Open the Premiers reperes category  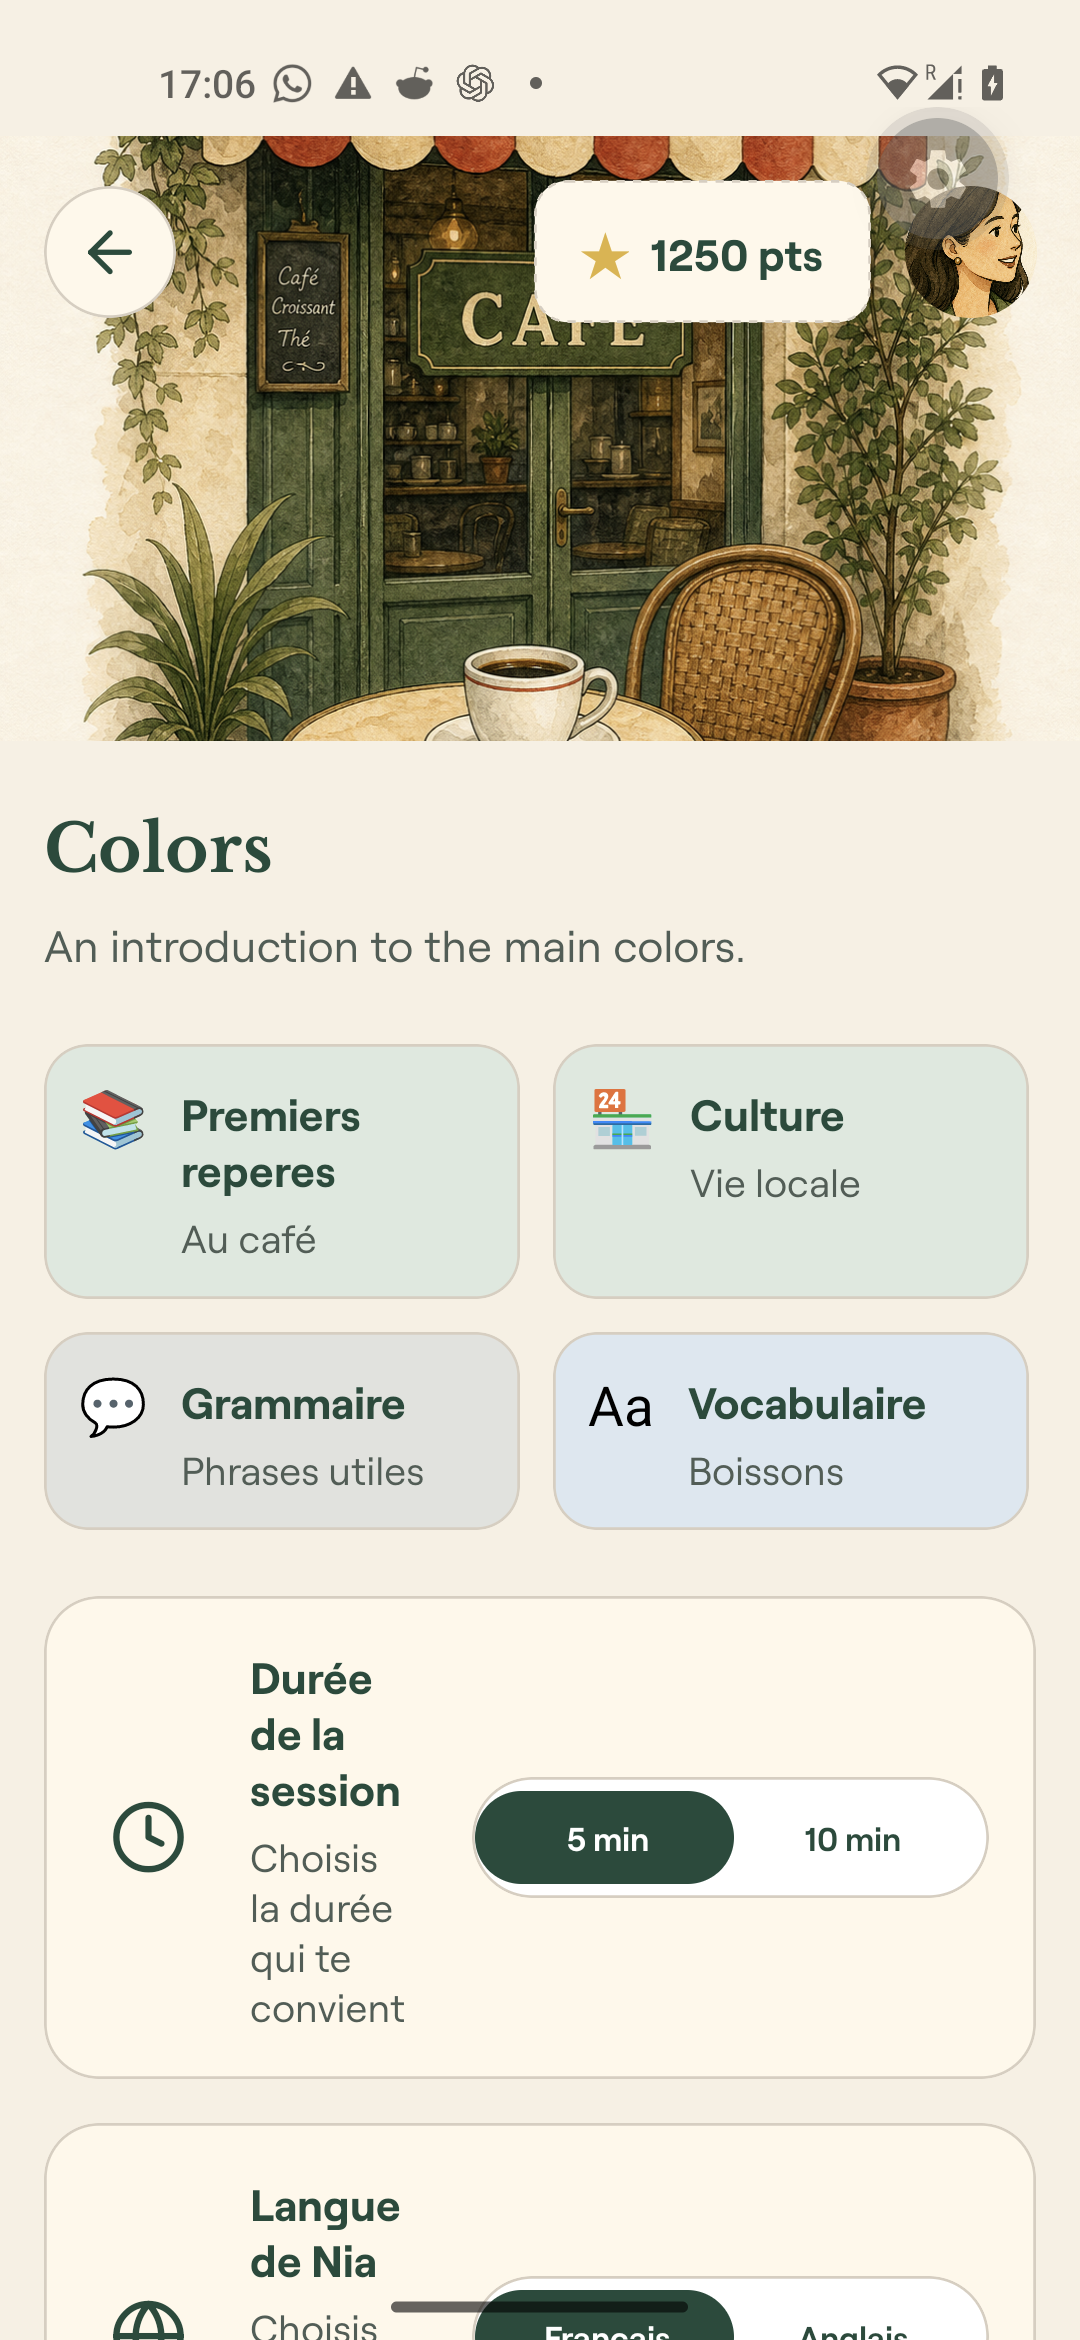click(x=282, y=1172)
